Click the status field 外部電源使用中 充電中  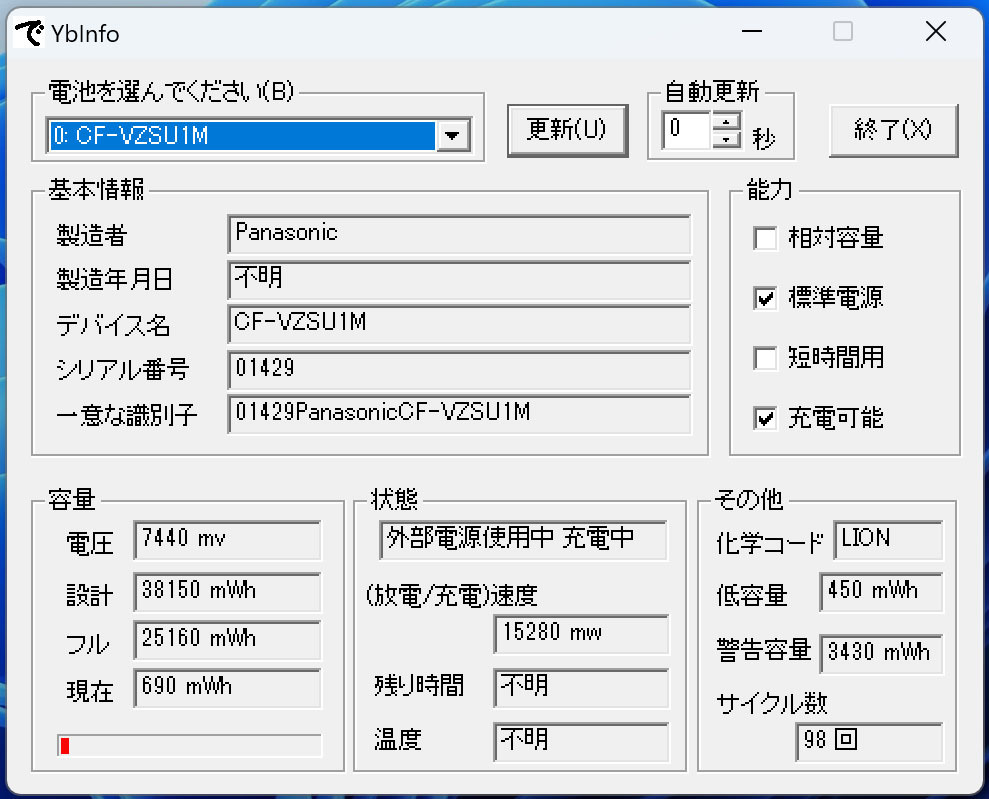pos(523,540)
